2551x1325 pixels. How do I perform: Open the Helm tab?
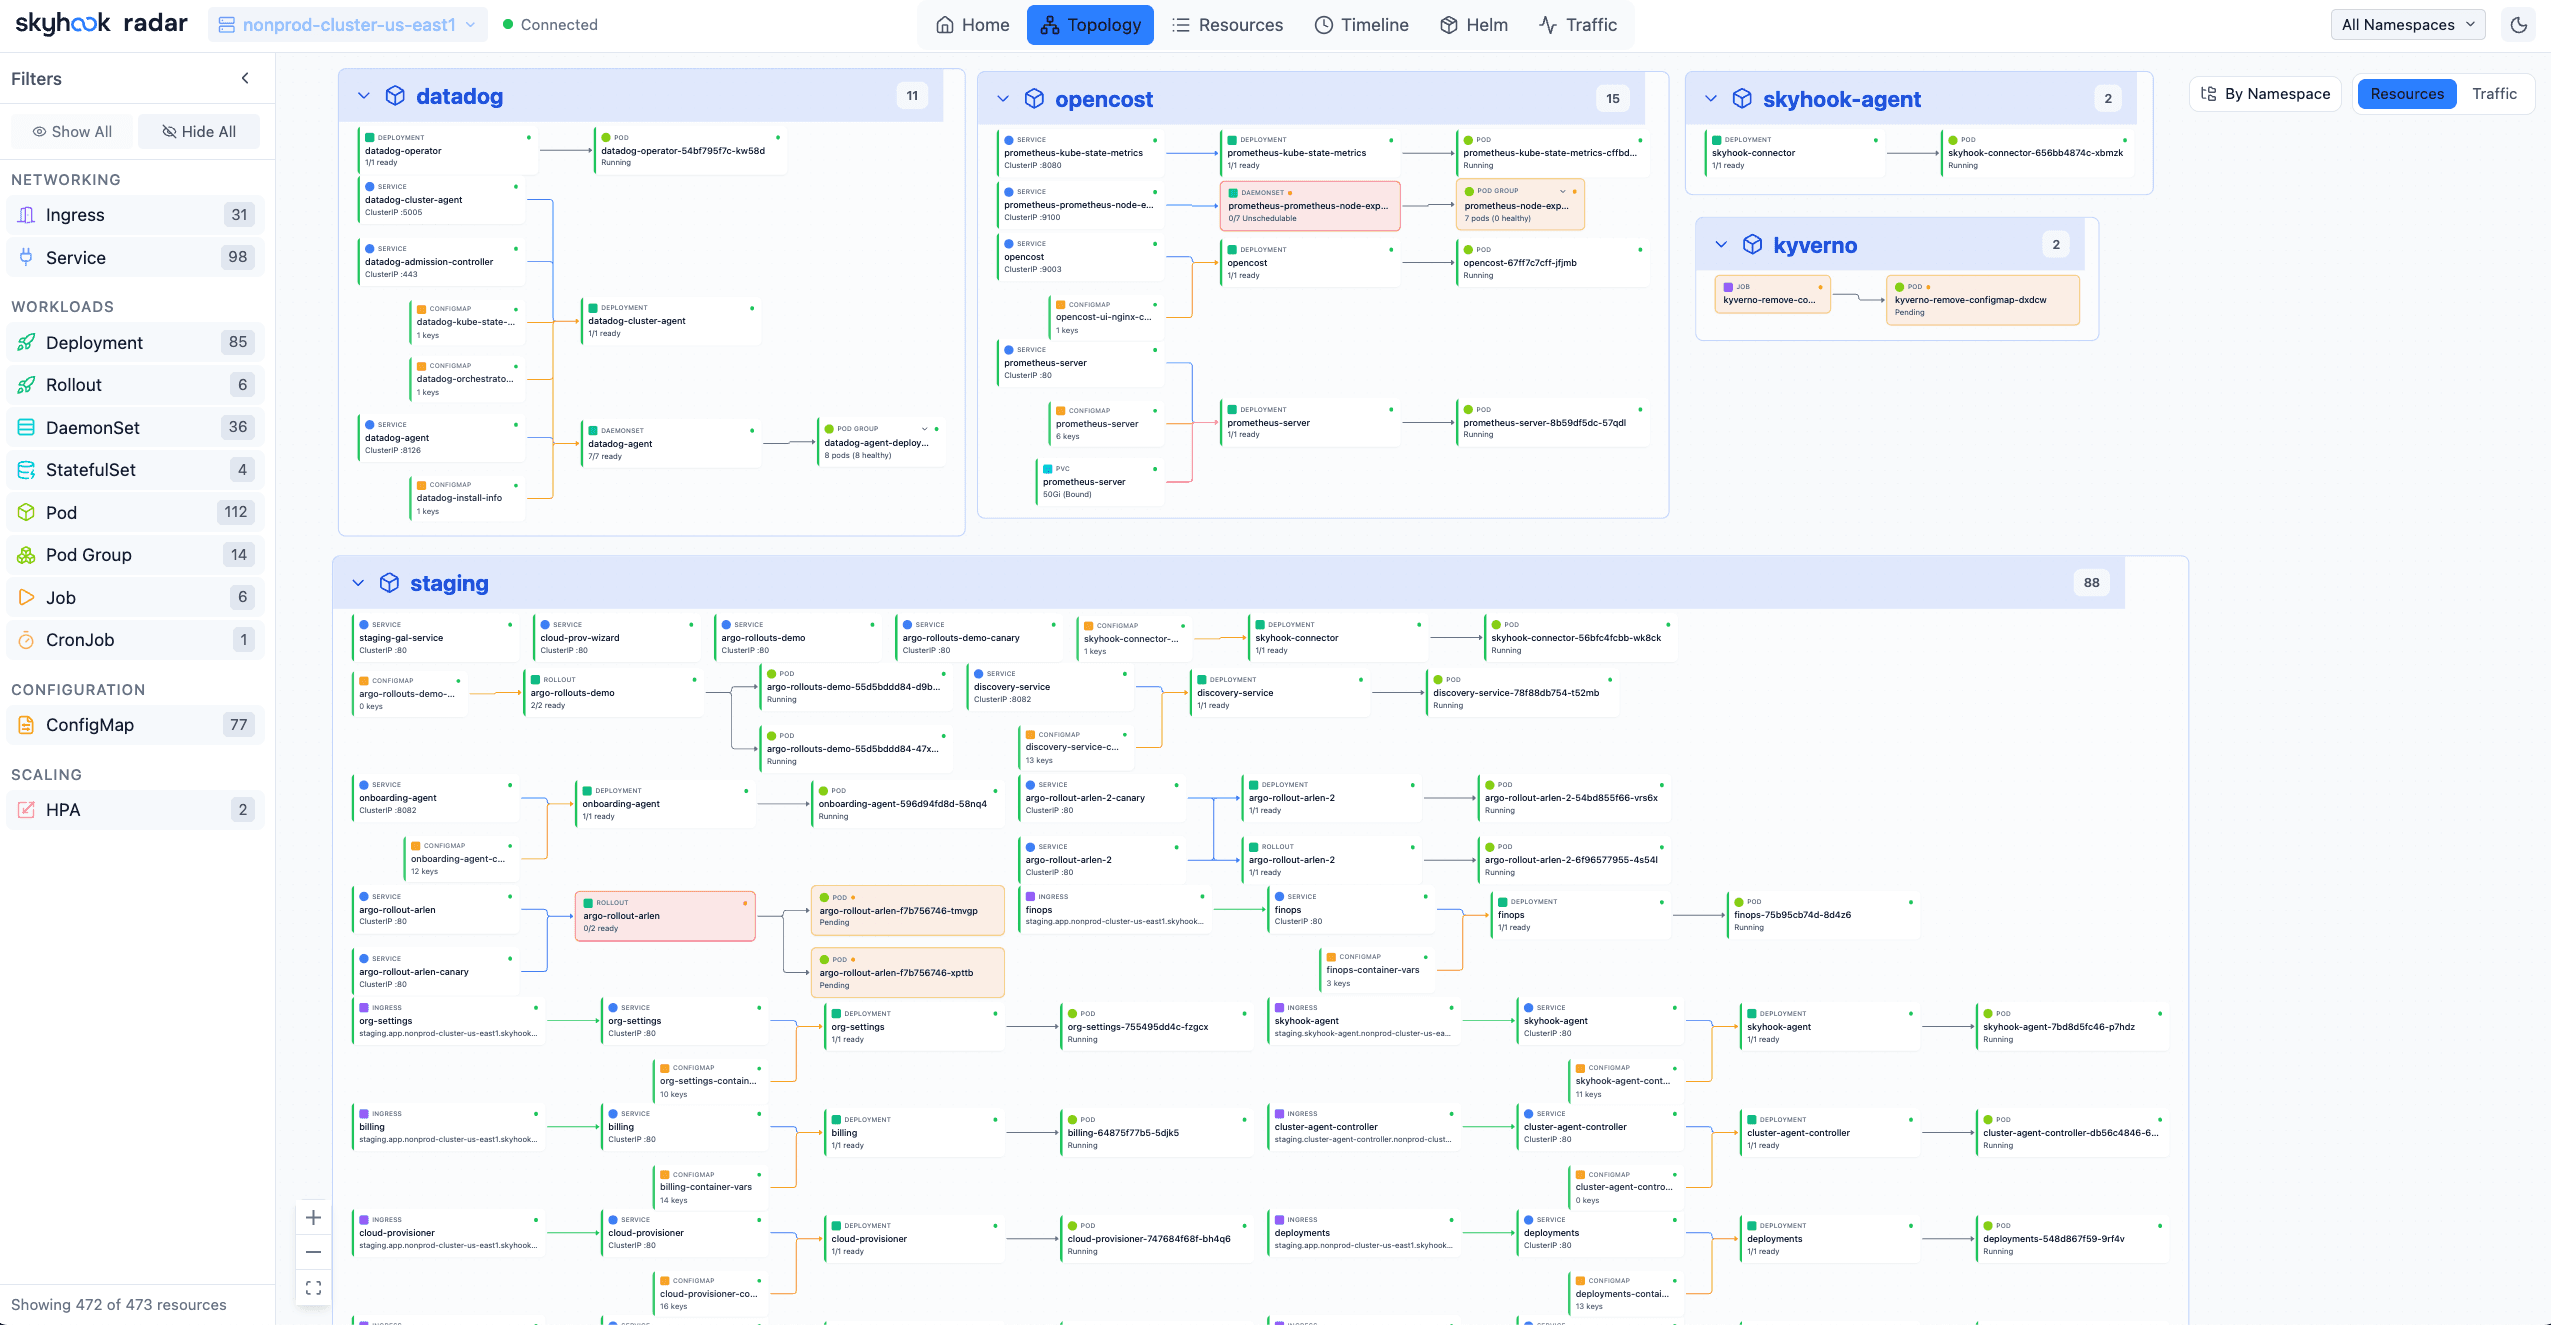(1474, 25)
